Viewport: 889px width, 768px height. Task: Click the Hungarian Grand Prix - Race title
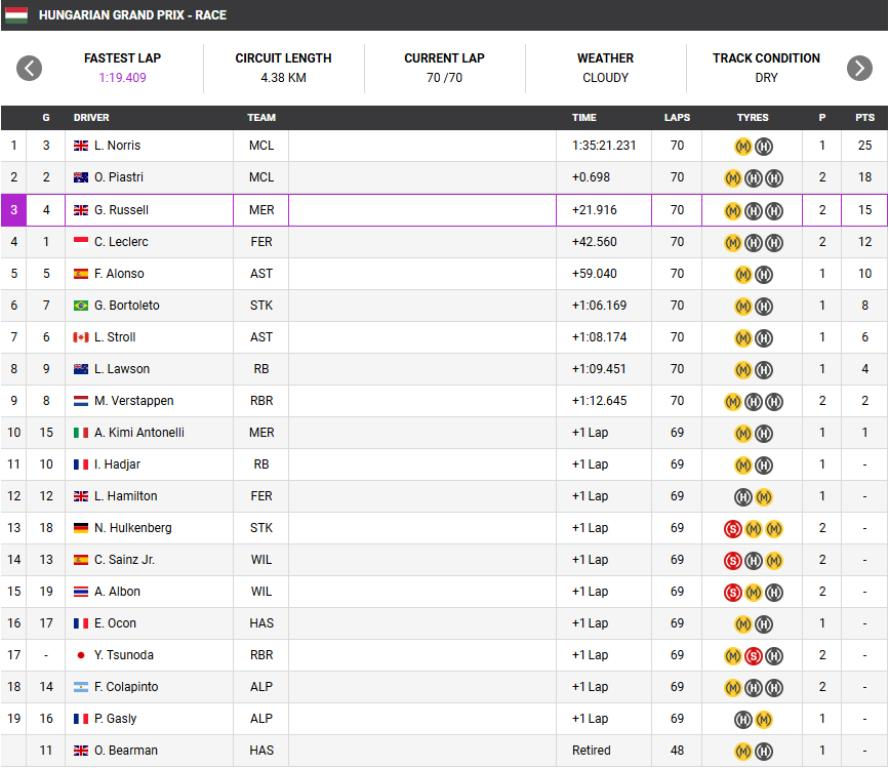[133, 15]
